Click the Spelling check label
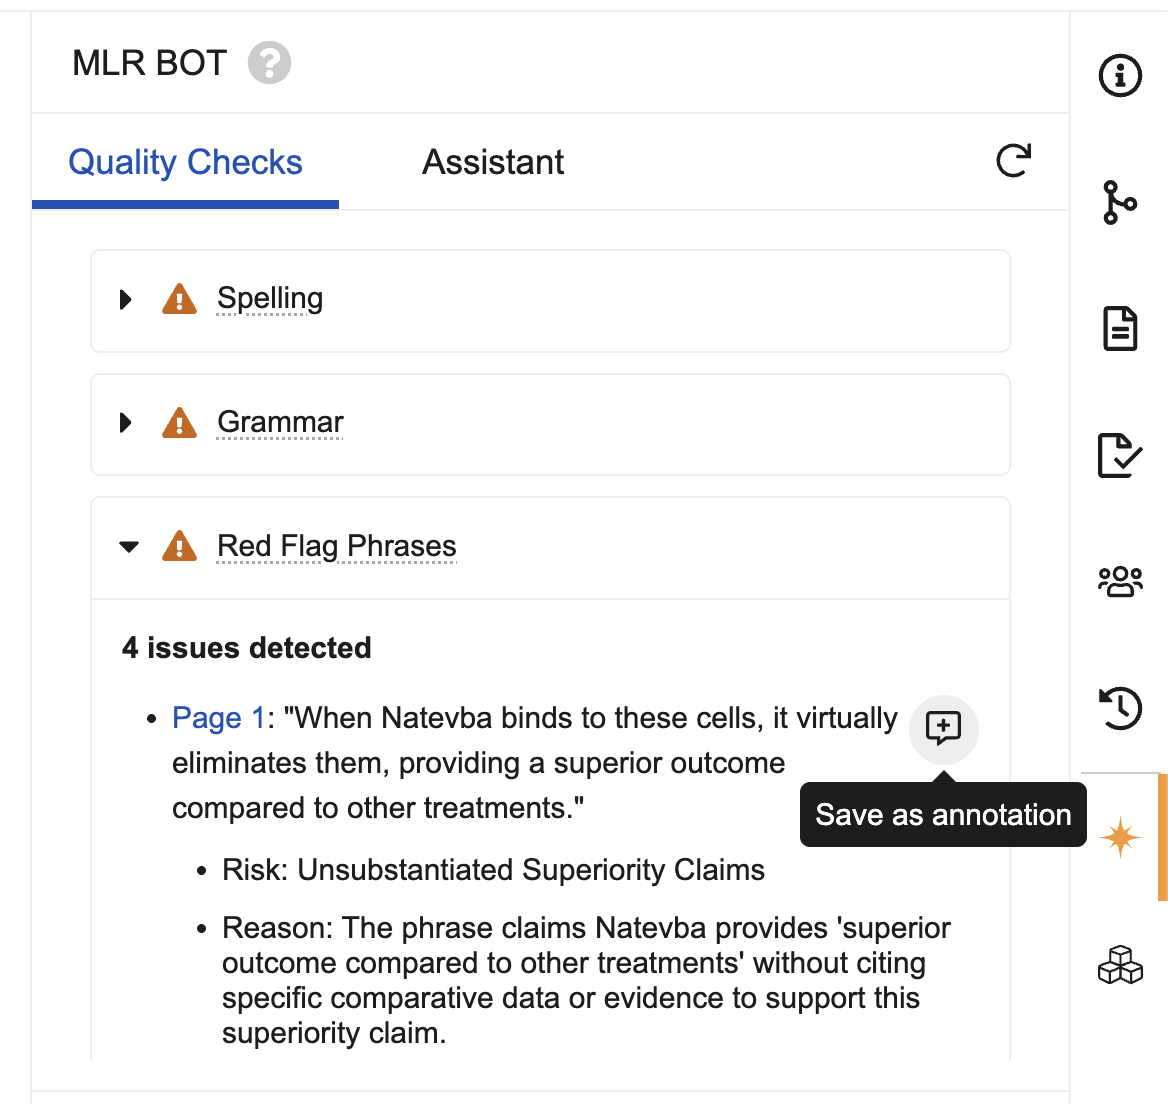This screenshot has width=1168, height=1104. tap(270, 298)
